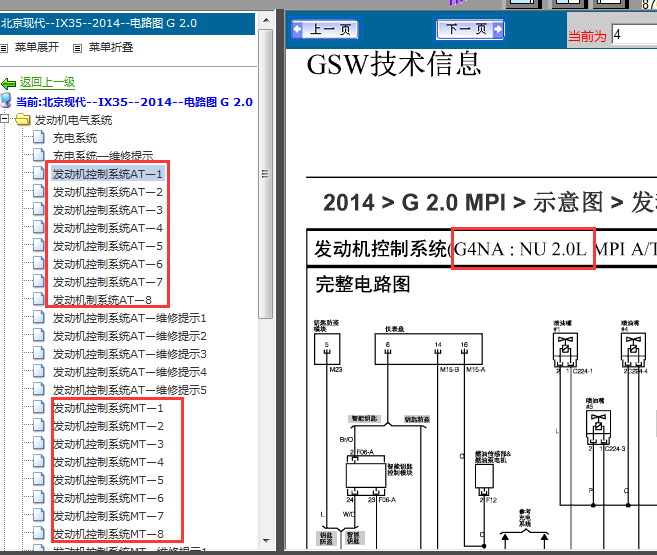Click the page icon beside 发动机控制系统MT—7

[39, 515]
